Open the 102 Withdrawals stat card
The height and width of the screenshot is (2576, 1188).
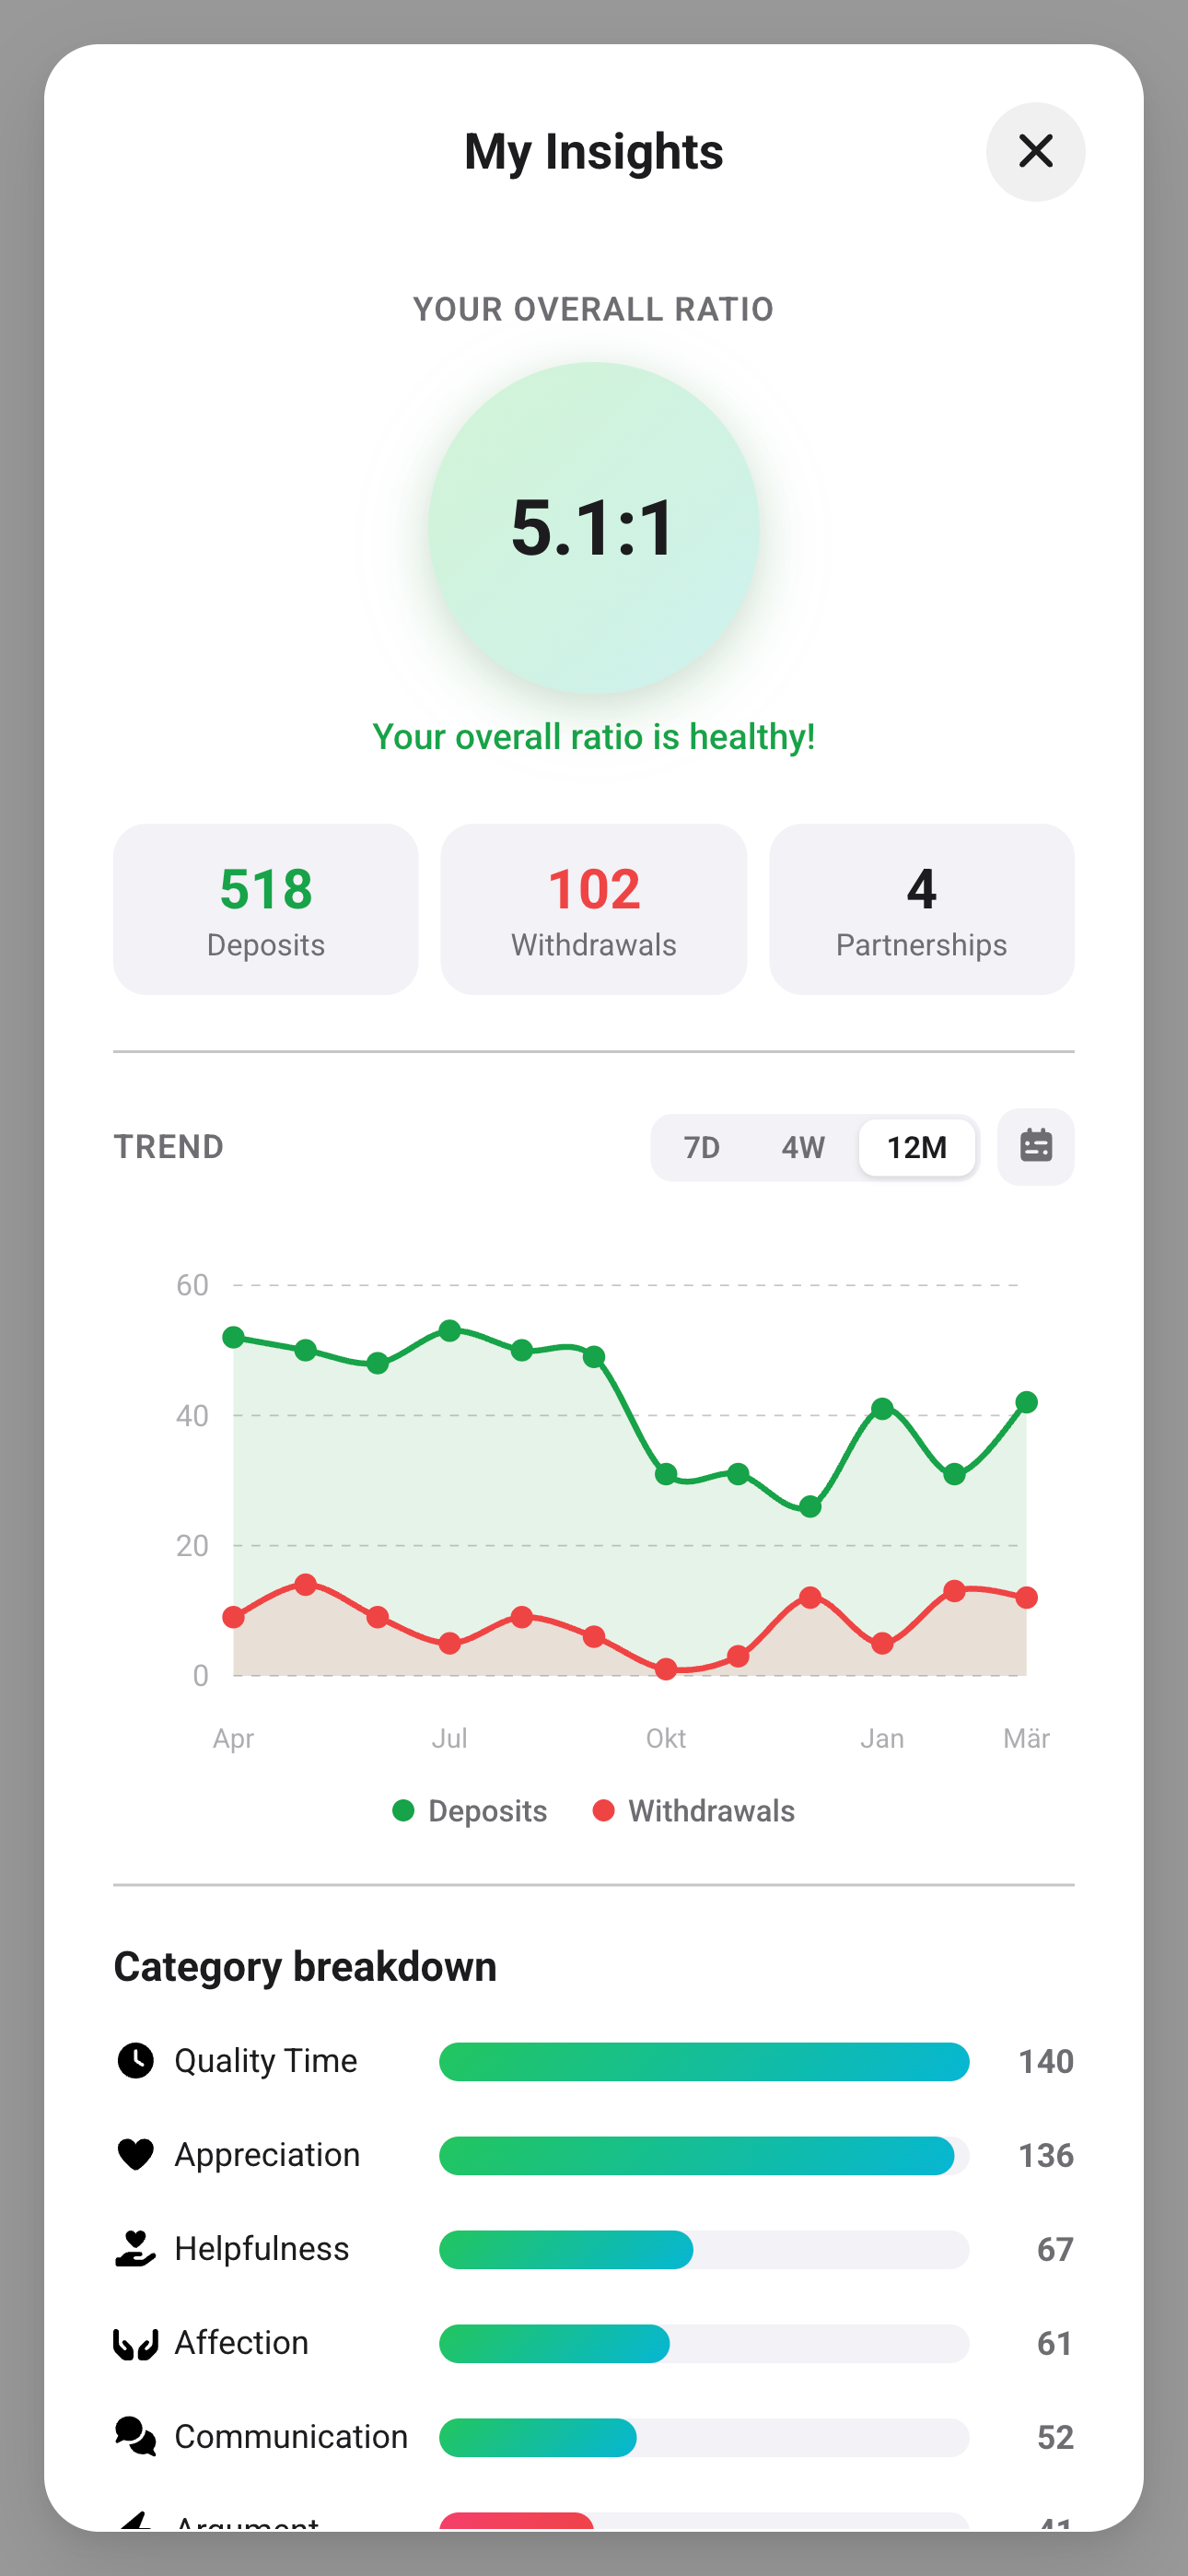tap(594, 909)
